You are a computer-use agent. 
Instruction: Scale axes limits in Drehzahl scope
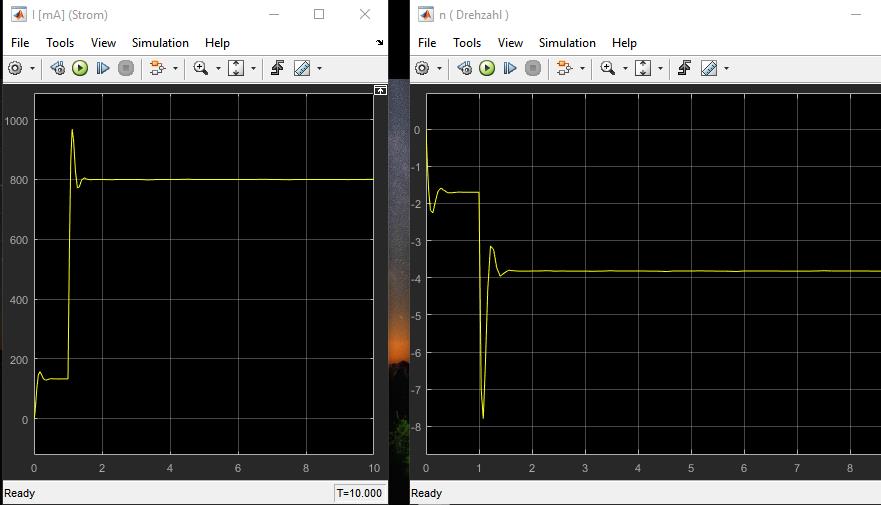pos(643,69)
